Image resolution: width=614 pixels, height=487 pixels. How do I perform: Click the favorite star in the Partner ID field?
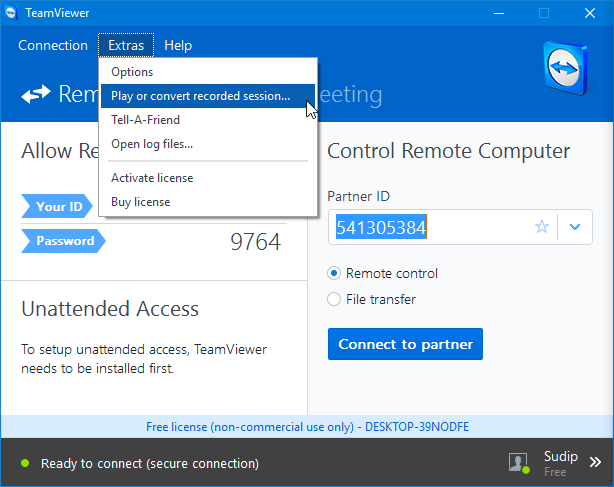(x=542, y=227)
